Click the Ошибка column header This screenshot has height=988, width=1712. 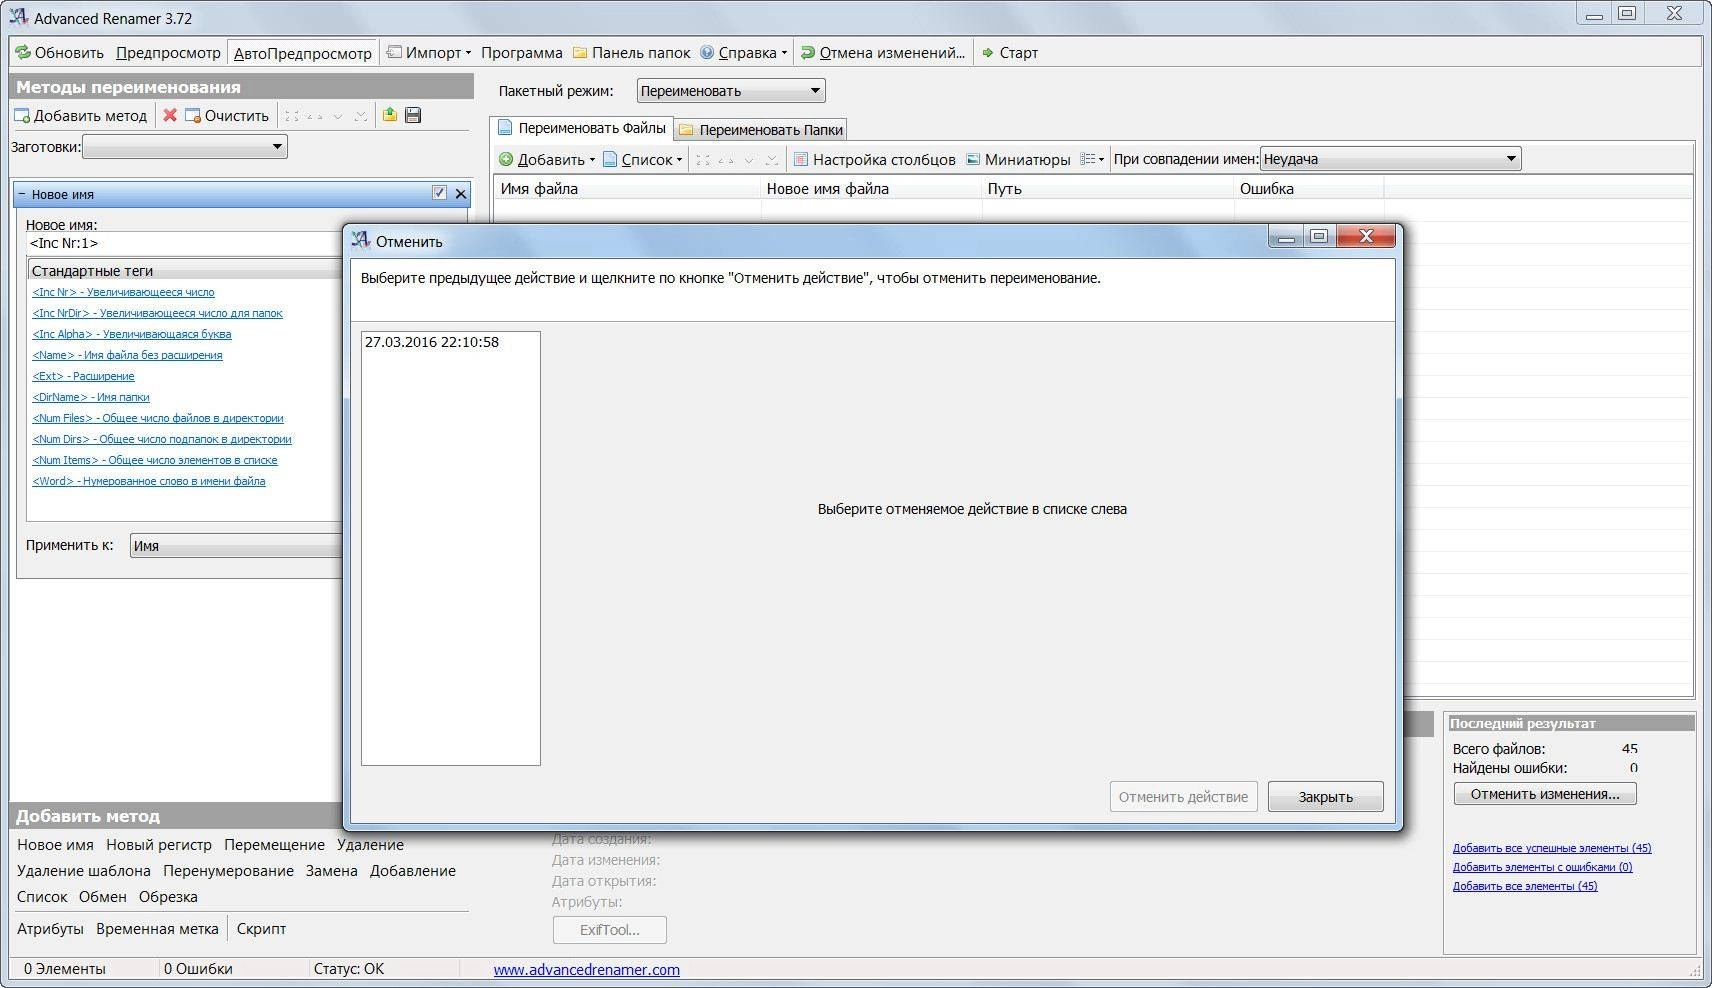click(x=1309, y=188)
